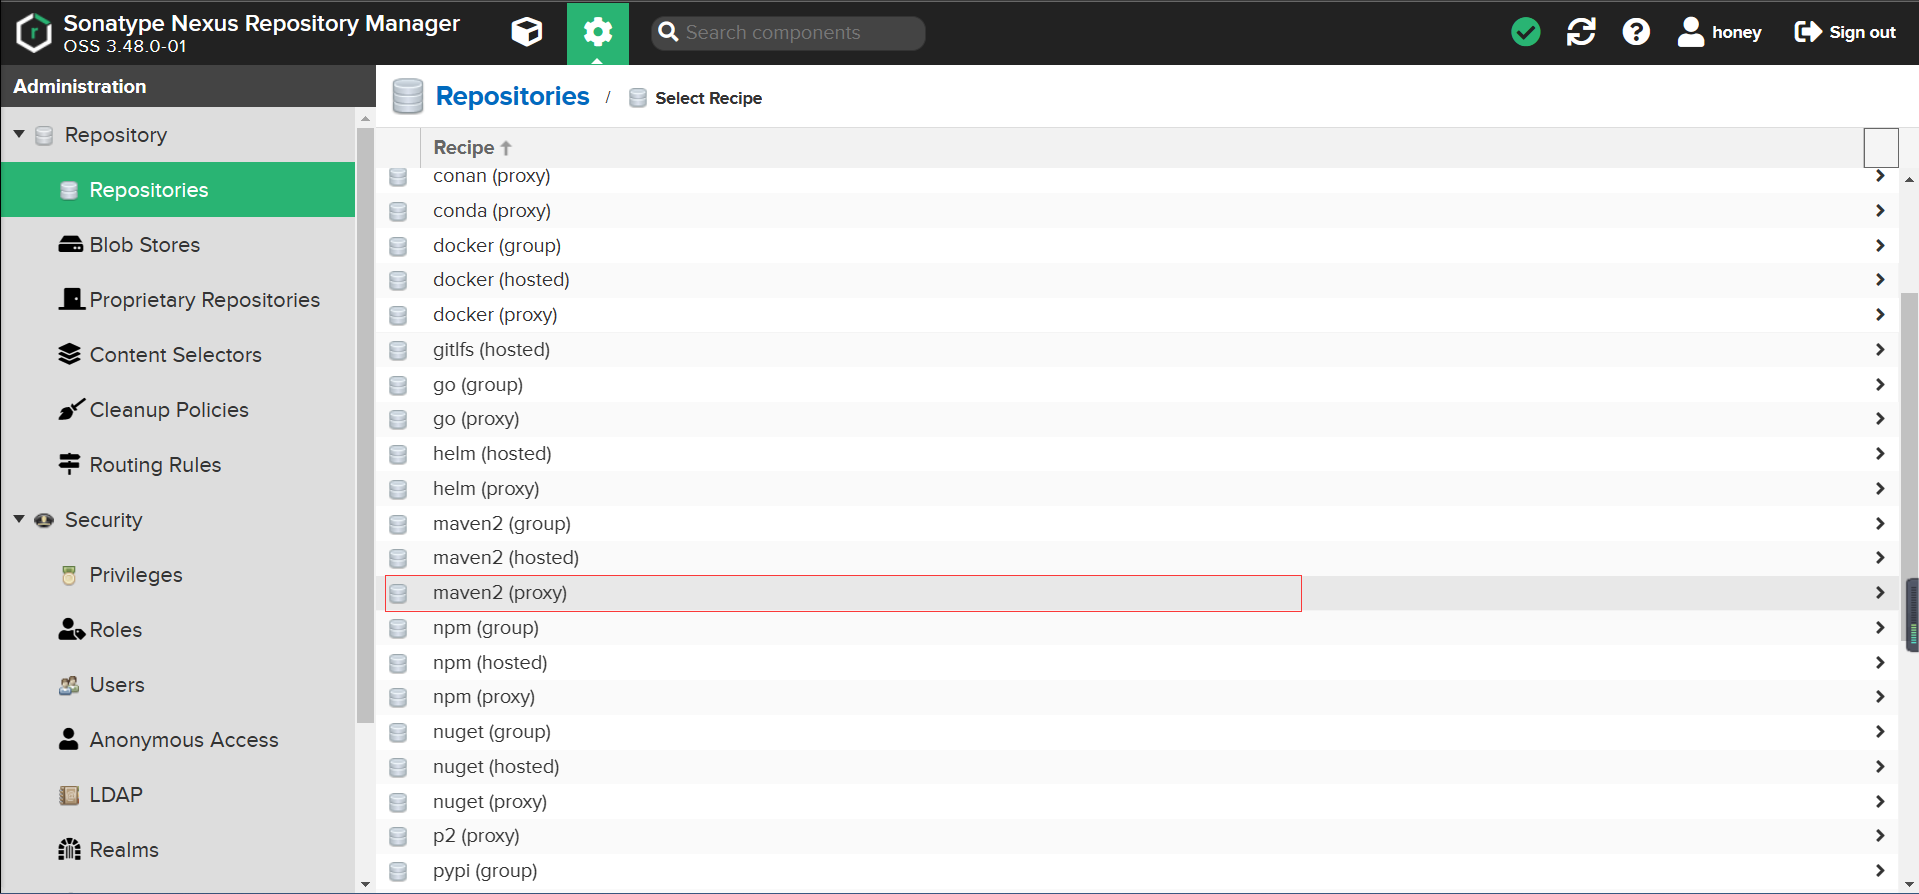Open the Browse cube icon
This screenshot has height=894, width=1919.
(x=527, y=32)
